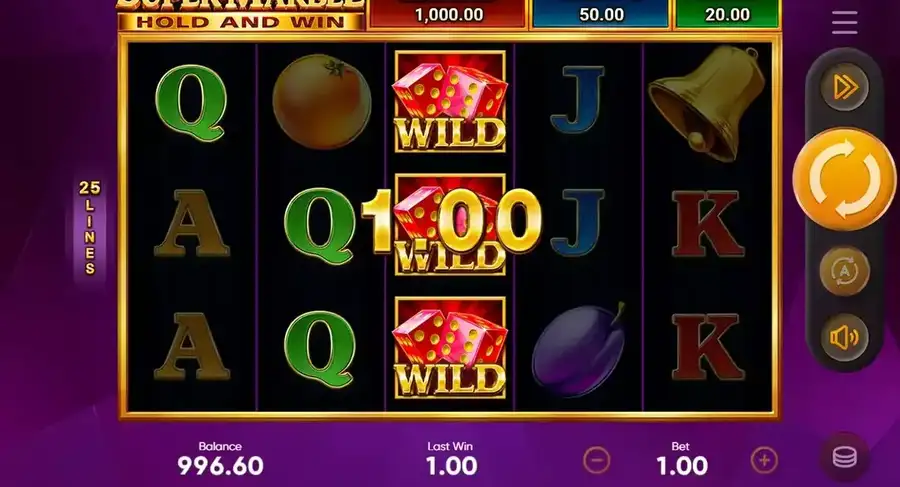The image size is (900, 487).
Task: Enable turbo fast-forward mode
Action: point(844,87)
